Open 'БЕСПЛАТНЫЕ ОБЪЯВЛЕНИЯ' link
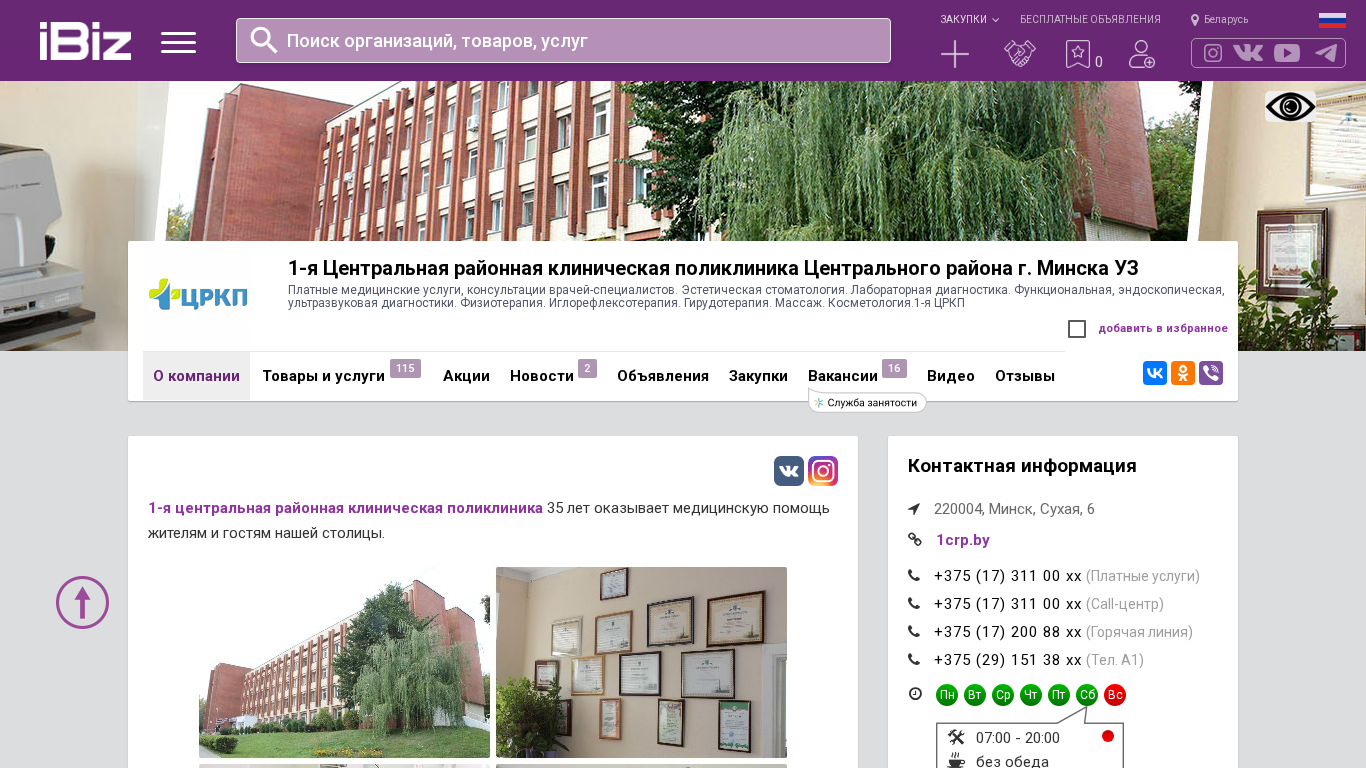This screenshot has height=768, width=1366. coord(1090,19)
